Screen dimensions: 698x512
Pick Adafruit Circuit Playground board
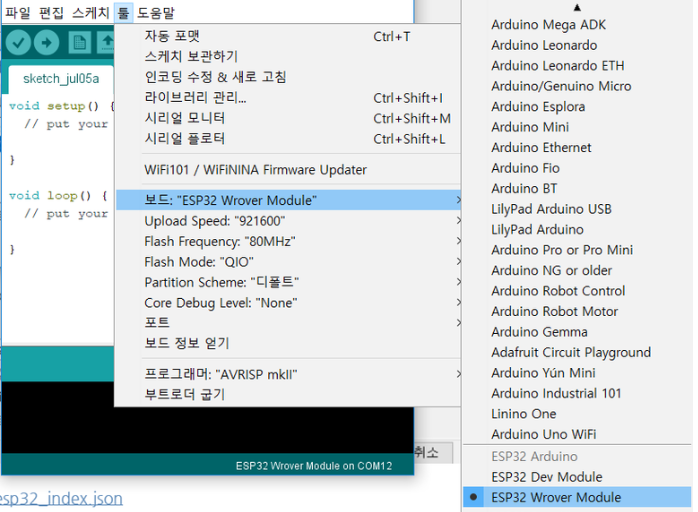click(577, 352)
